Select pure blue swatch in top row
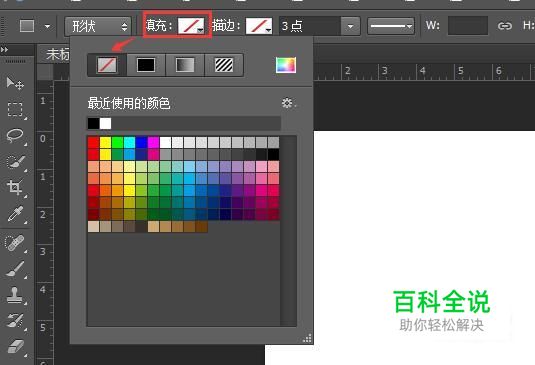 coord(141,143)
